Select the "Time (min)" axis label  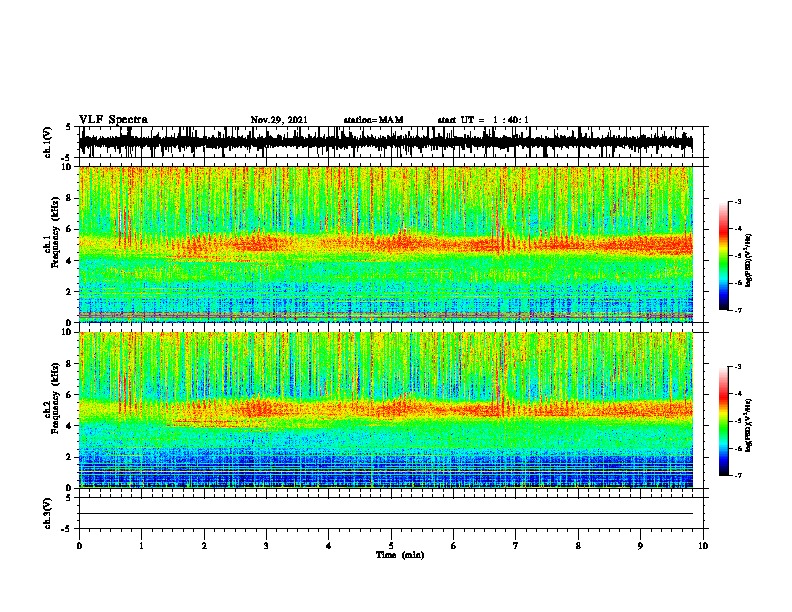tap(400, 555)
